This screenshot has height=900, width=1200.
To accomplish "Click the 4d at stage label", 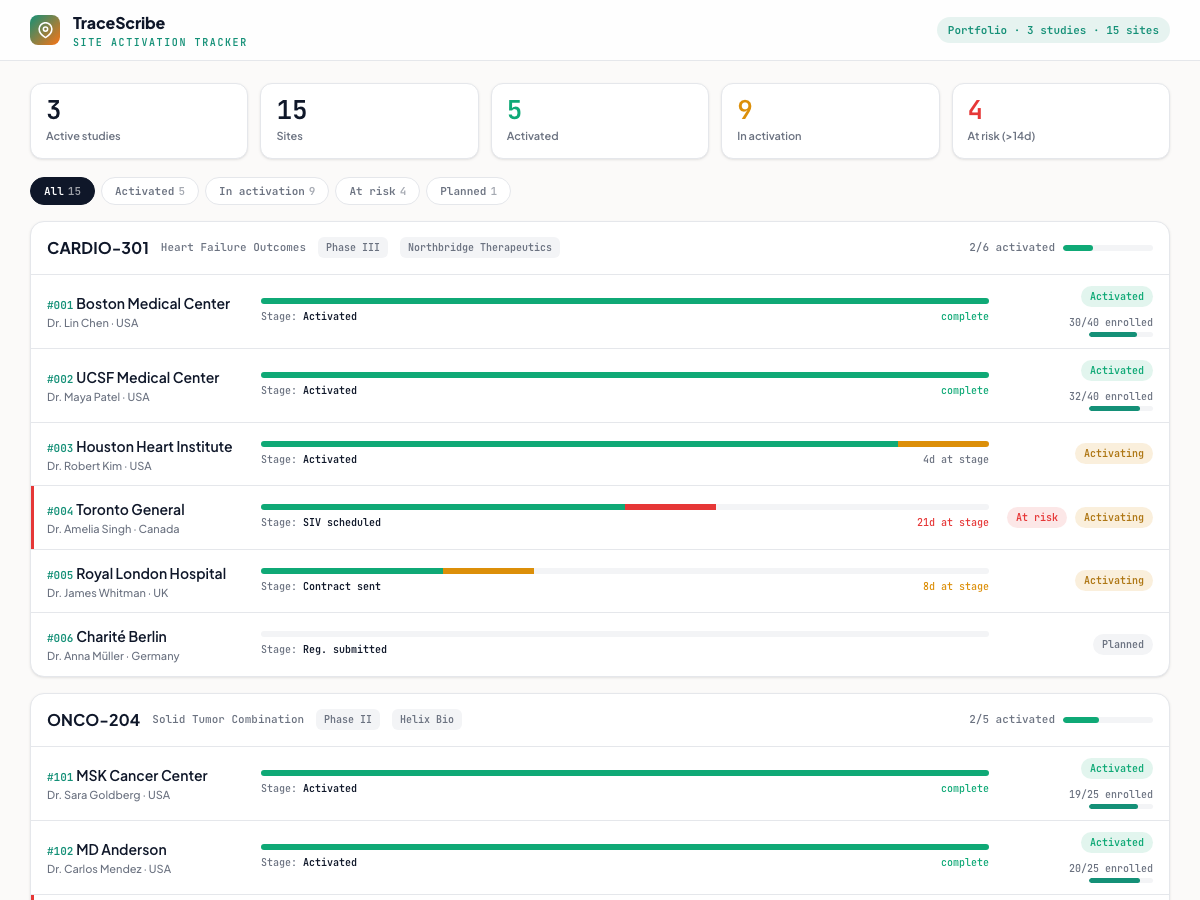I will [x=956, y=460].
